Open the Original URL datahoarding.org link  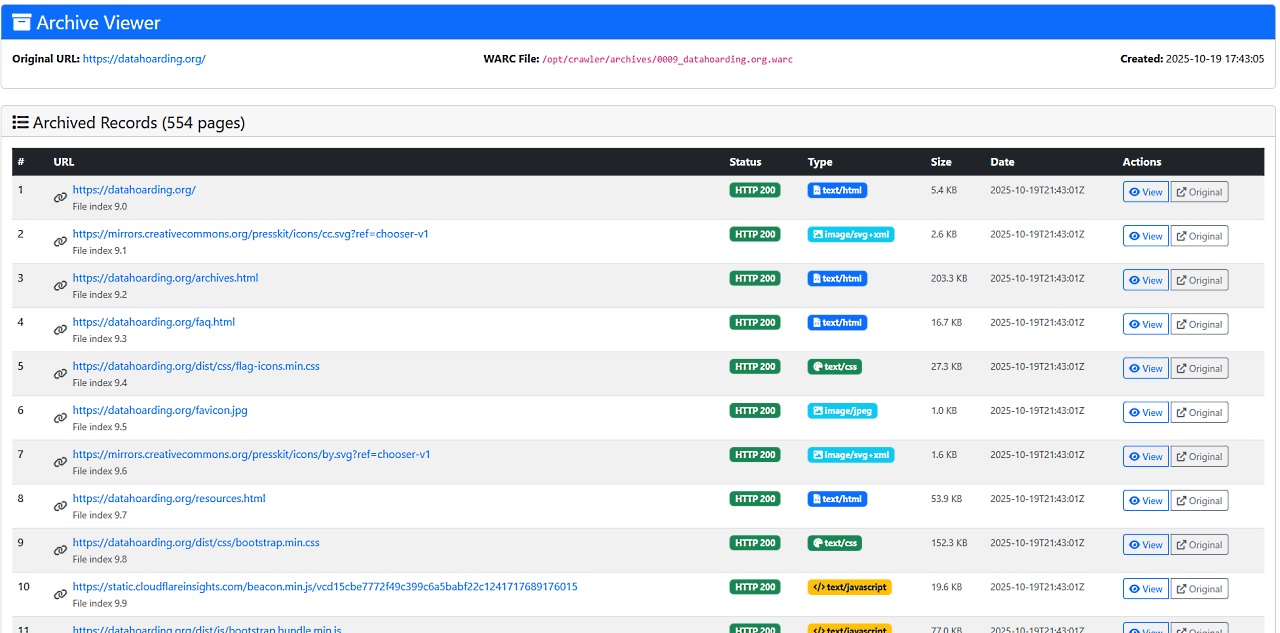(144, 59)
